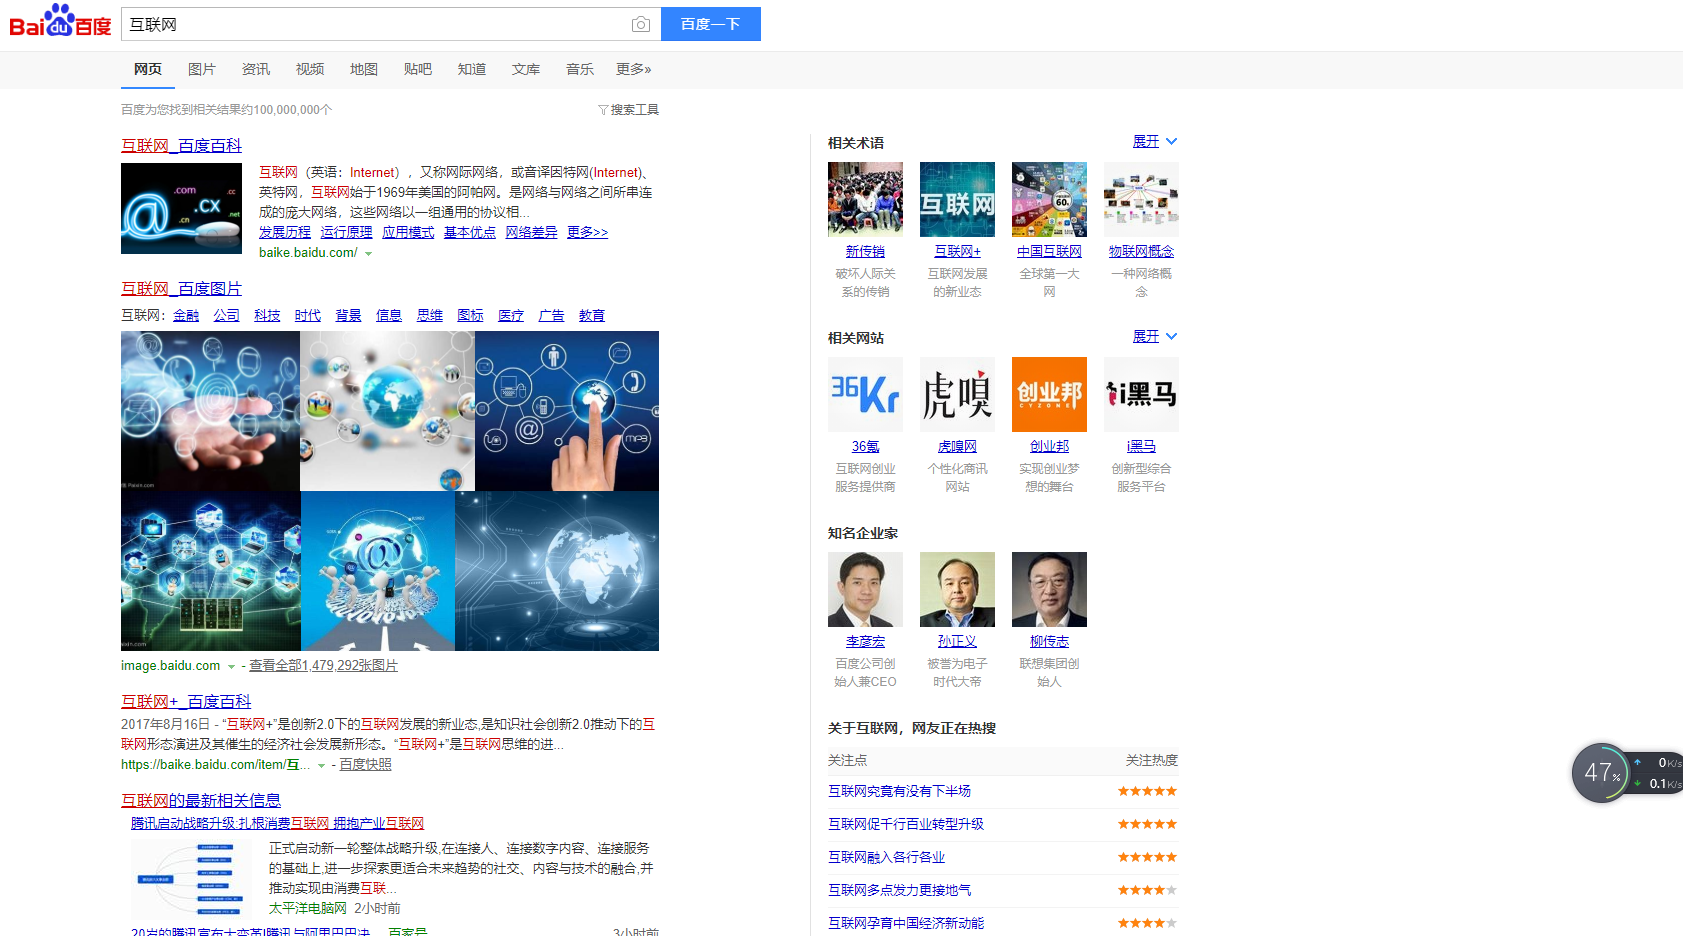Open the 腾讯启动战略升级 news headline
The height and width of the screenshot is (936, 1683).
point(277,824)
